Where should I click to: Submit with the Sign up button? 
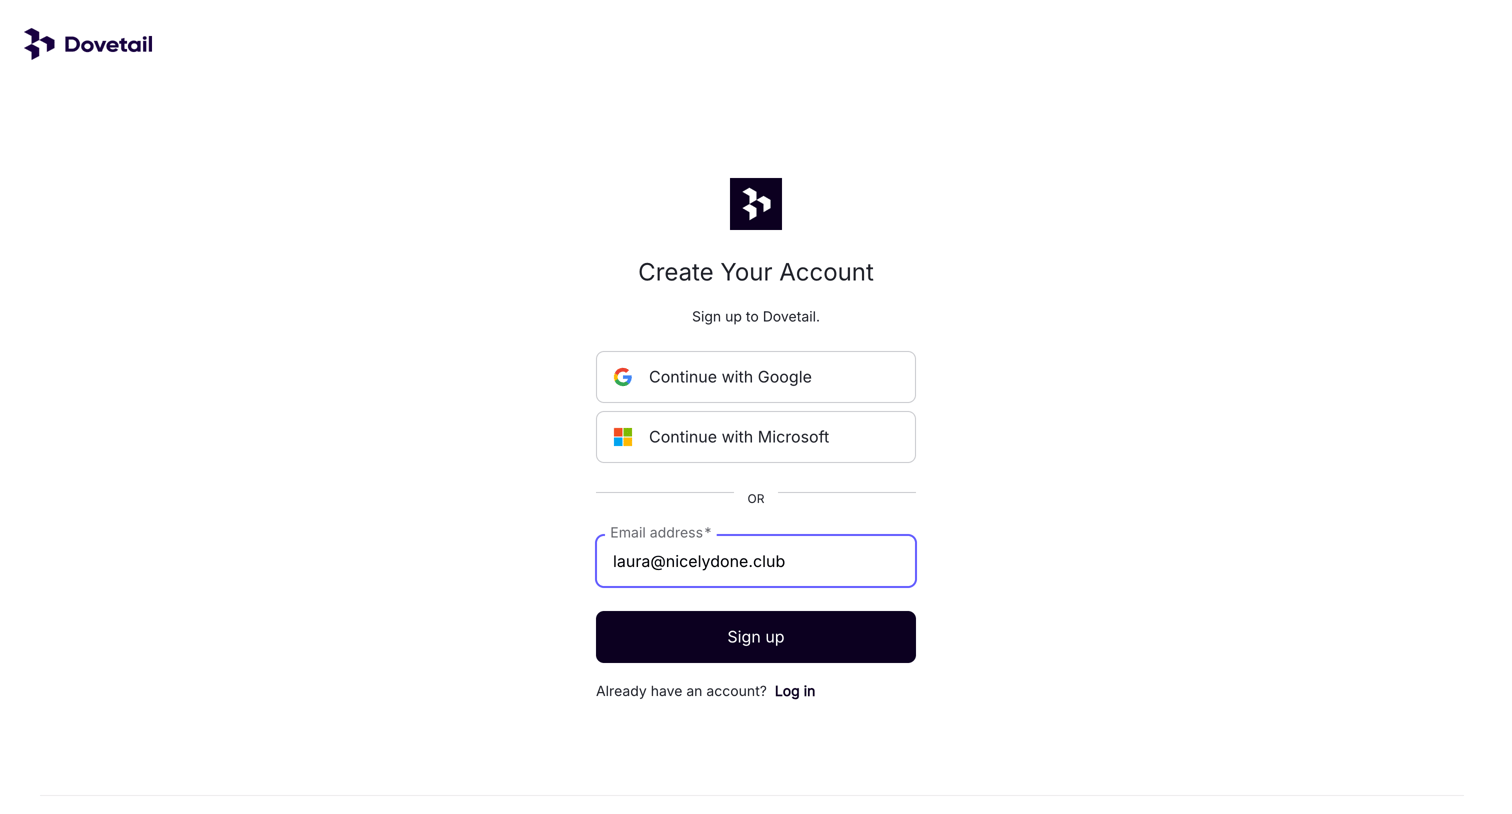point(756,637)
